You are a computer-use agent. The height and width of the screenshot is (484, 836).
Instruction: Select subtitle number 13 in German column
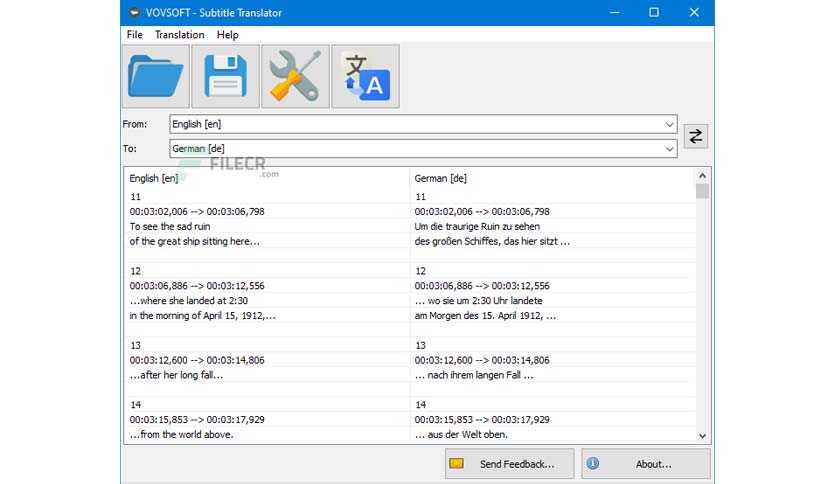click(421, 345)
